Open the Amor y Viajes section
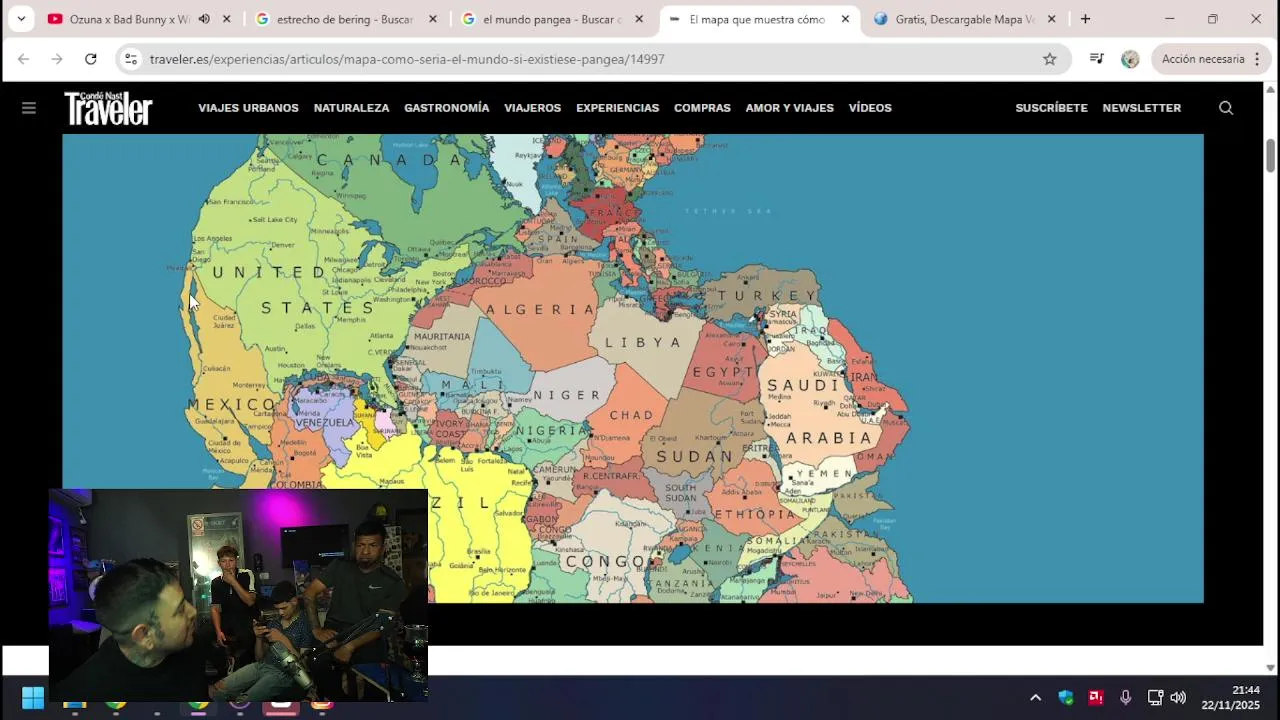Viewport: 1280px width, 720px height. [x=789, y=108]
